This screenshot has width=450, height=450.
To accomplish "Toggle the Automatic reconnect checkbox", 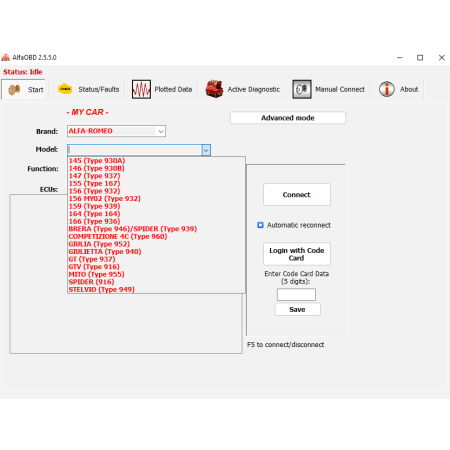I will tap(260, 225).
